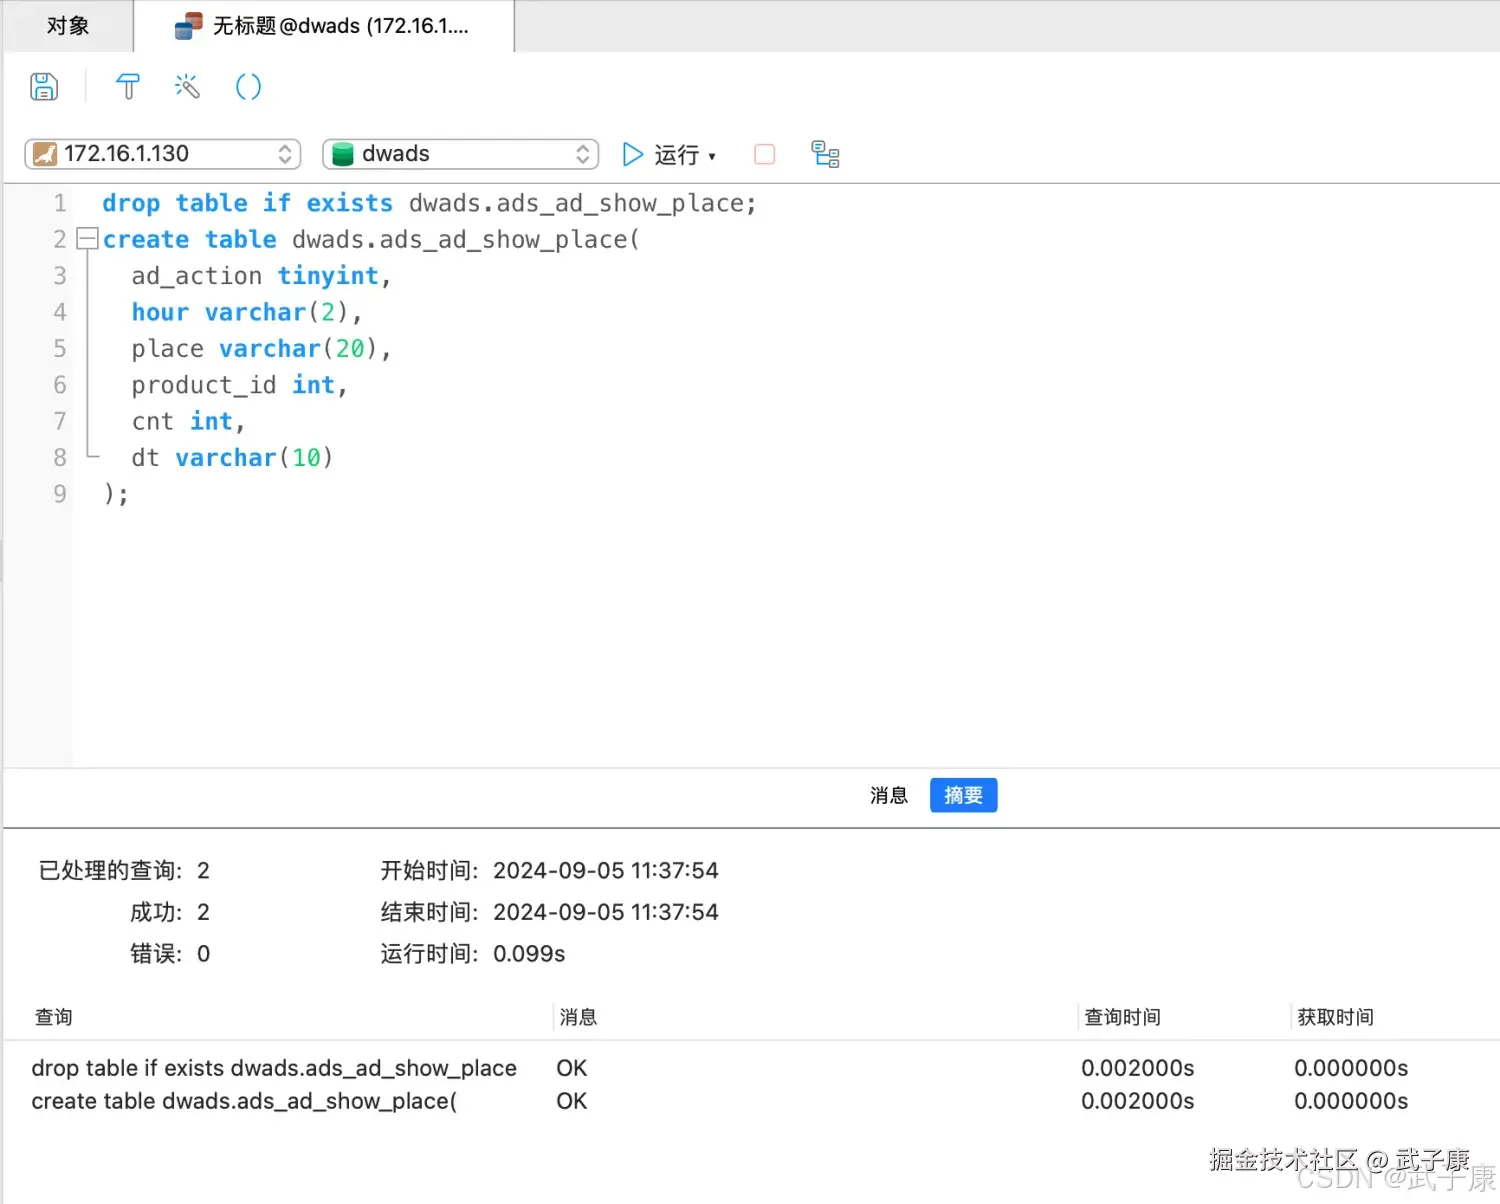Screen dimensions: 1500x1204
Task: Click the parentheses code snippet icon
Action: (x=248, y=87)
